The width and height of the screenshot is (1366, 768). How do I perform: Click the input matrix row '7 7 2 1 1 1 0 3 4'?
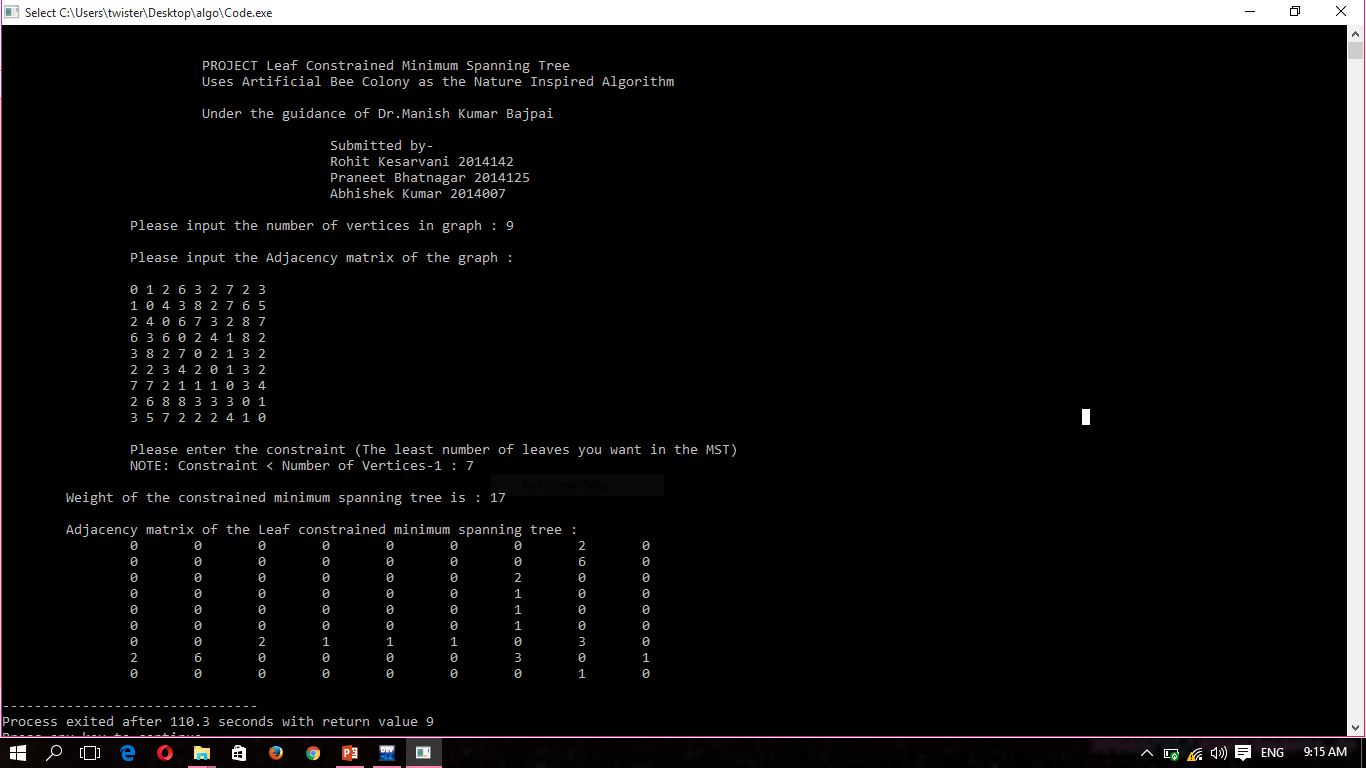[x=198, y=385]
